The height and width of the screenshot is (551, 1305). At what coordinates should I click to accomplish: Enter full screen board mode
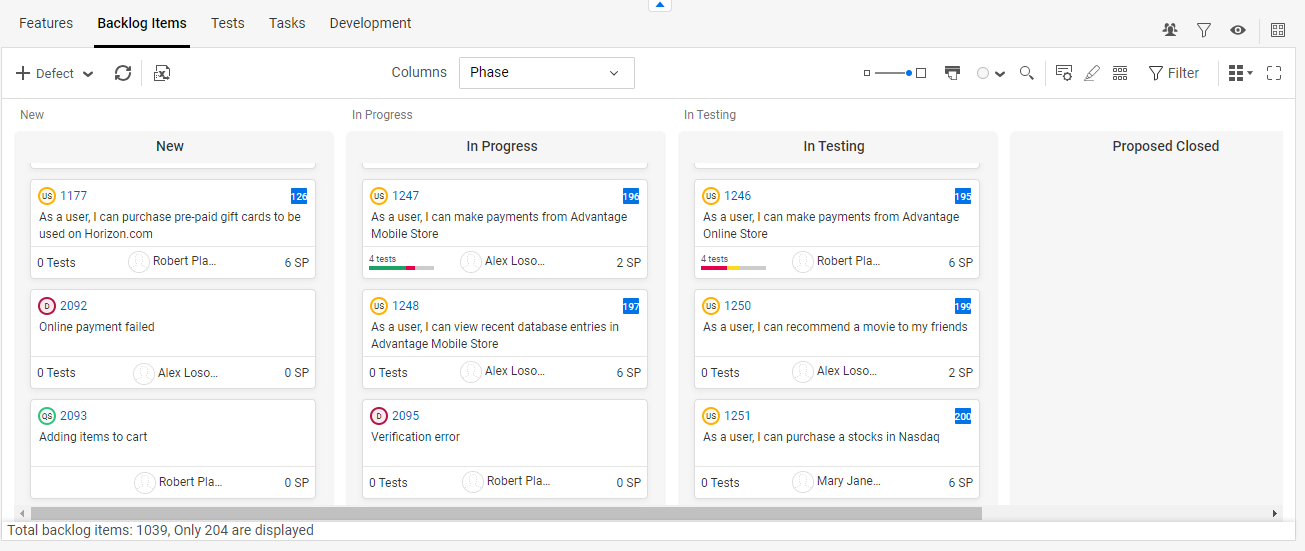coord(1274,73)
